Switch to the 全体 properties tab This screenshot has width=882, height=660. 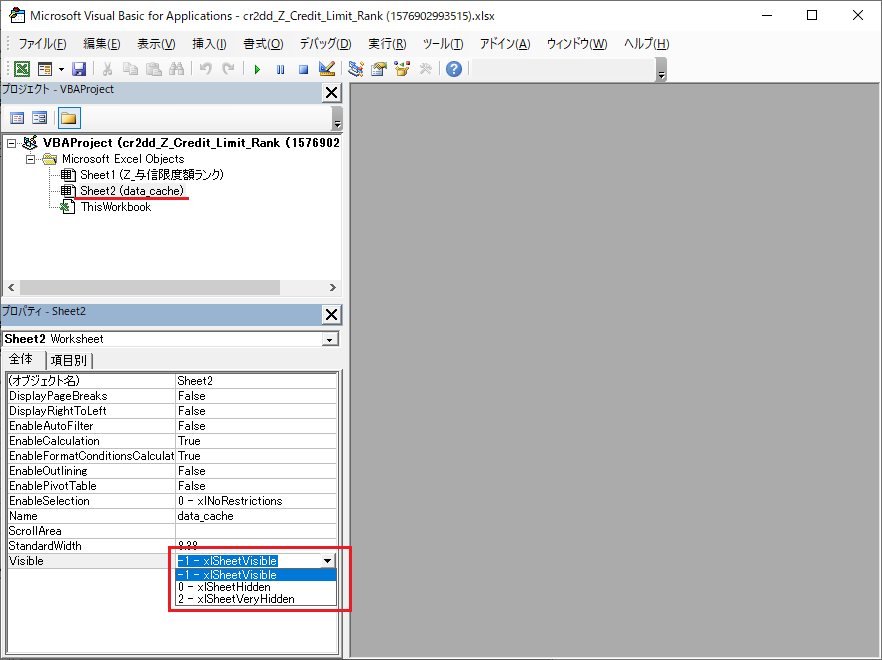(22, 360)
